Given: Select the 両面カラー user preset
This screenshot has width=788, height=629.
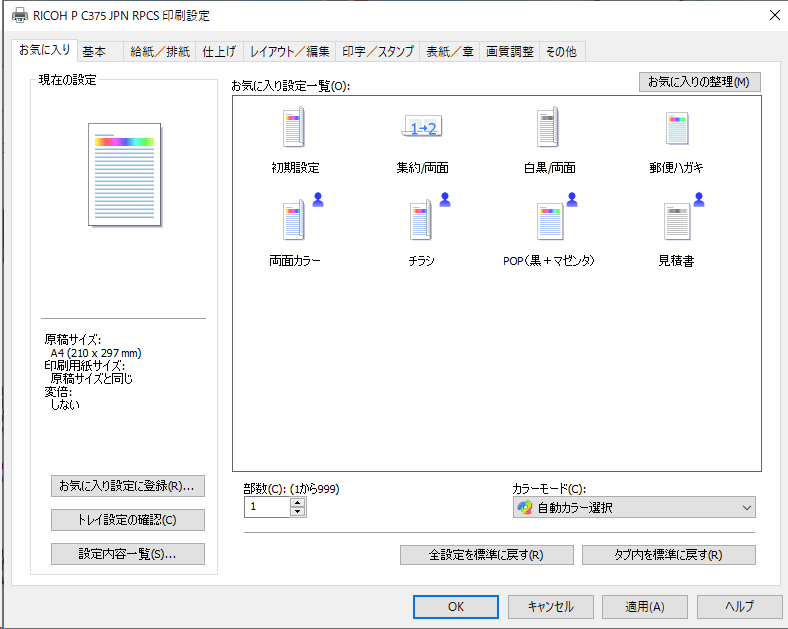Looking at the screenshot, I should click(294, 222).
